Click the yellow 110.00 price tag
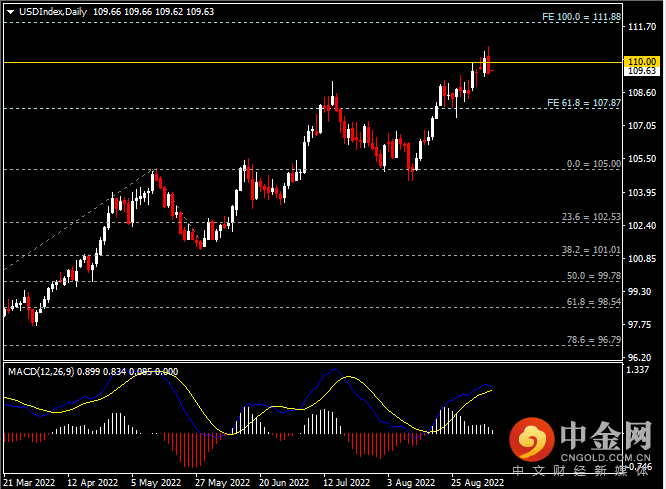The image size is (666, 489). pyautogui.click(x=641, y=62)
